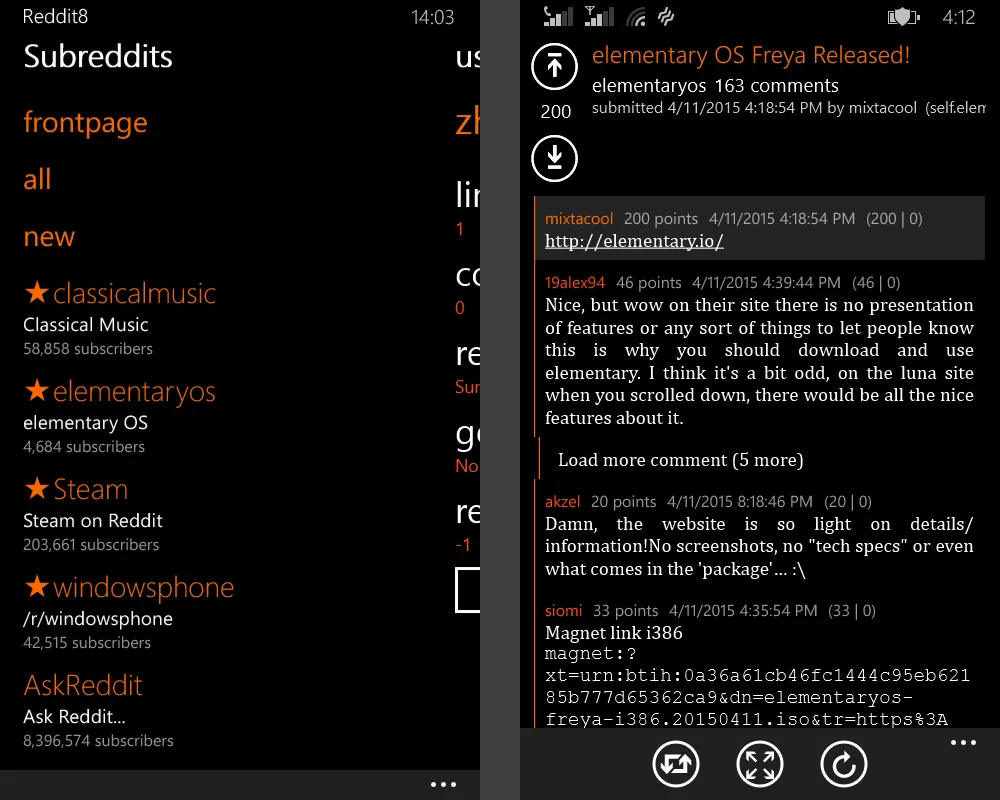Toggle star on classicalmusic subreddit
This screenshot has width=1000, height=800.
(x=37, y=293)
